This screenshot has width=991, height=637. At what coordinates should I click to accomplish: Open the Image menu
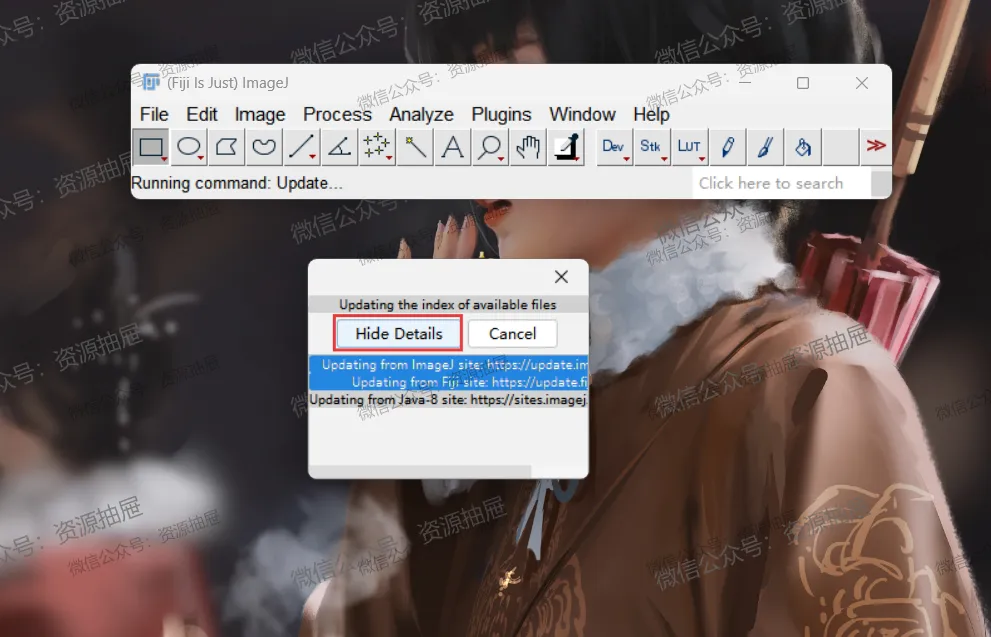(x=260, y=114)
